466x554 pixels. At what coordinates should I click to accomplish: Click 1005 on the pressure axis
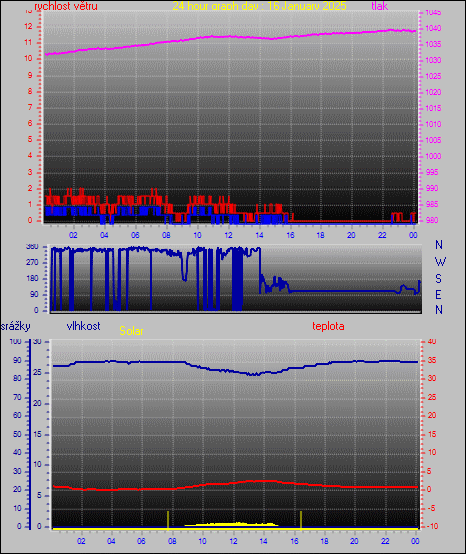pyautogui.click(x=433, y=140)
